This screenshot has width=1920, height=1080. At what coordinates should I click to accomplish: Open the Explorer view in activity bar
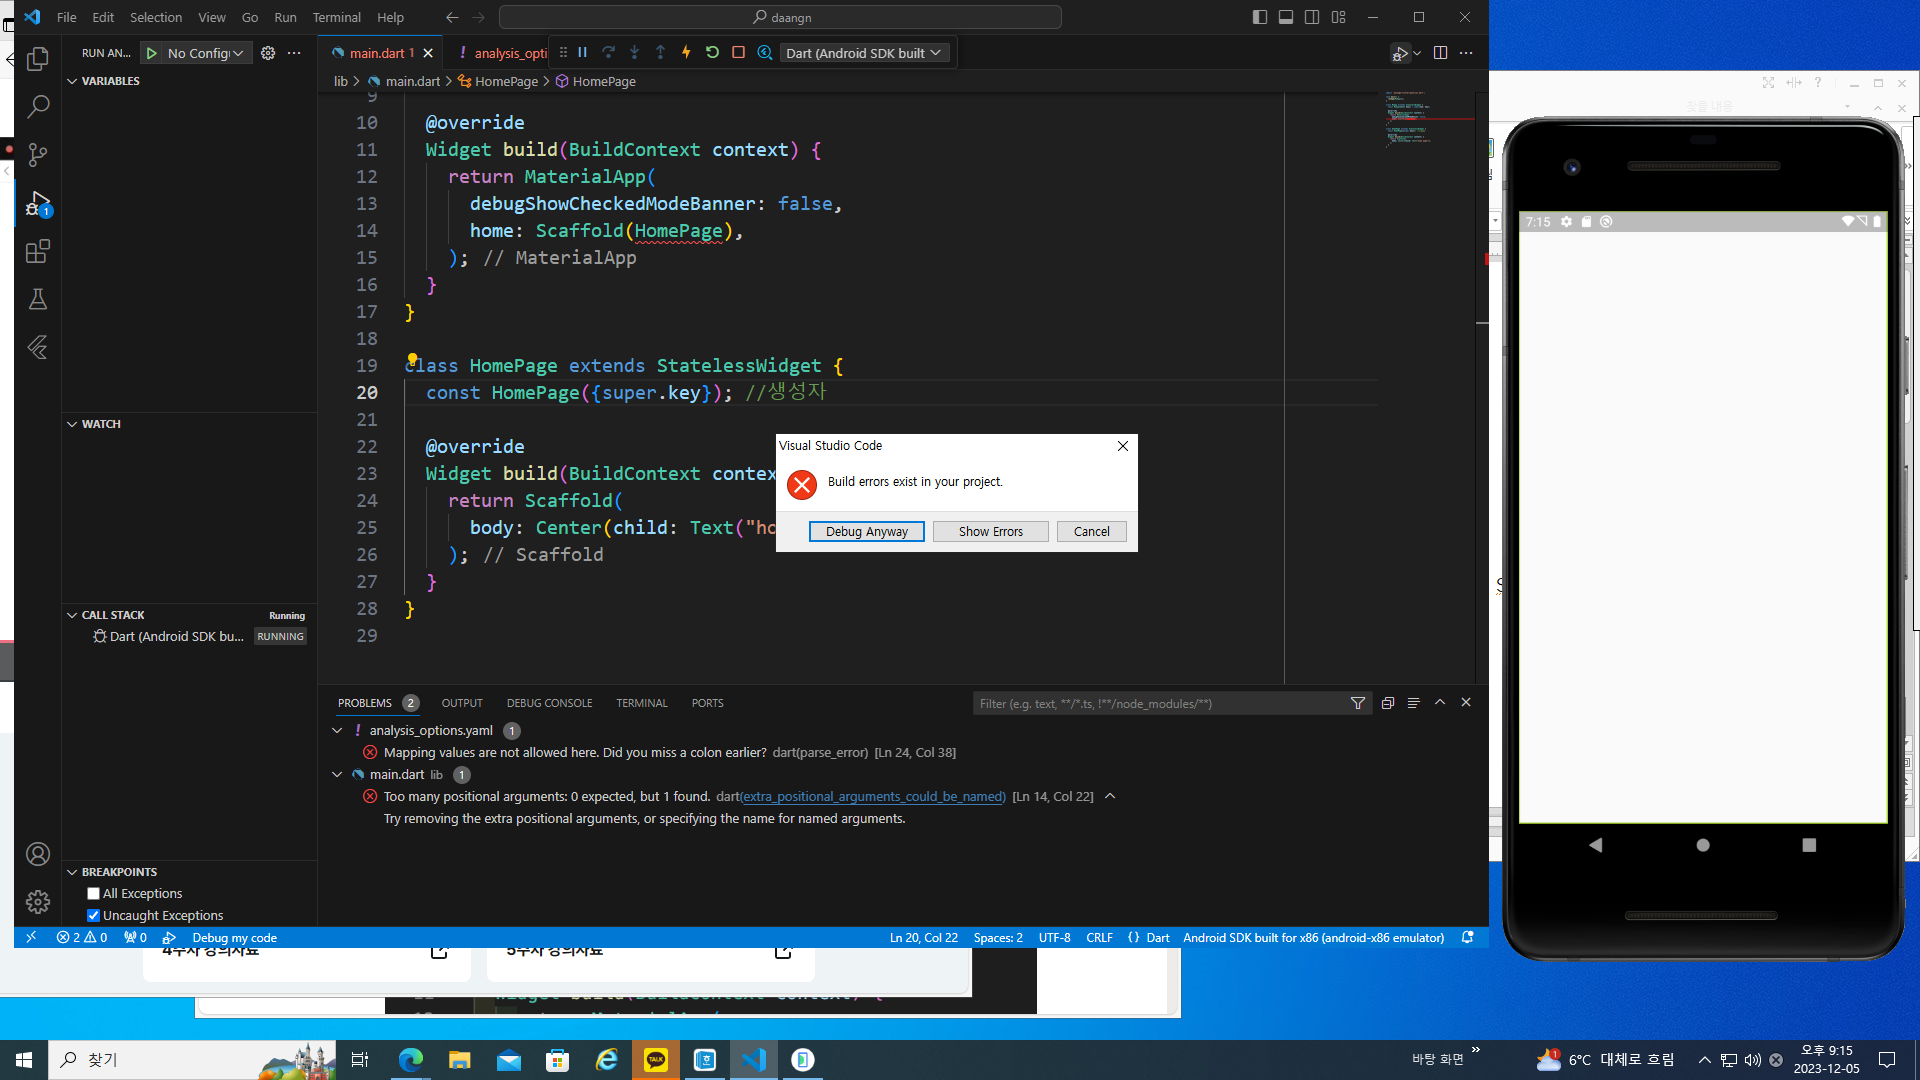[x=38, y=59]
